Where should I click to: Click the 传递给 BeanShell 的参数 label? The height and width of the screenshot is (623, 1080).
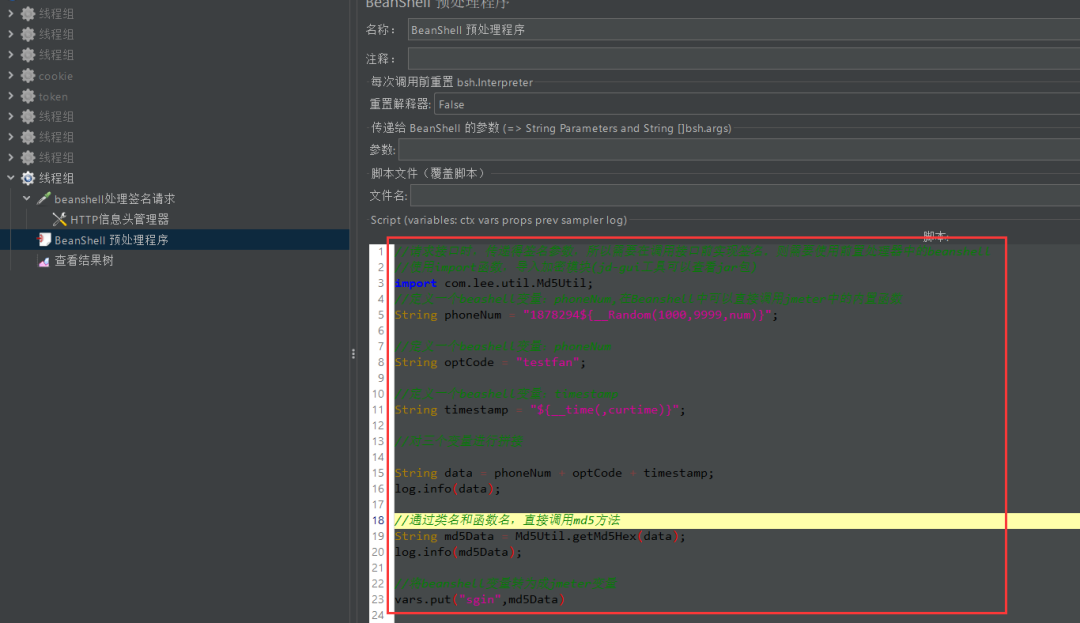551,128
